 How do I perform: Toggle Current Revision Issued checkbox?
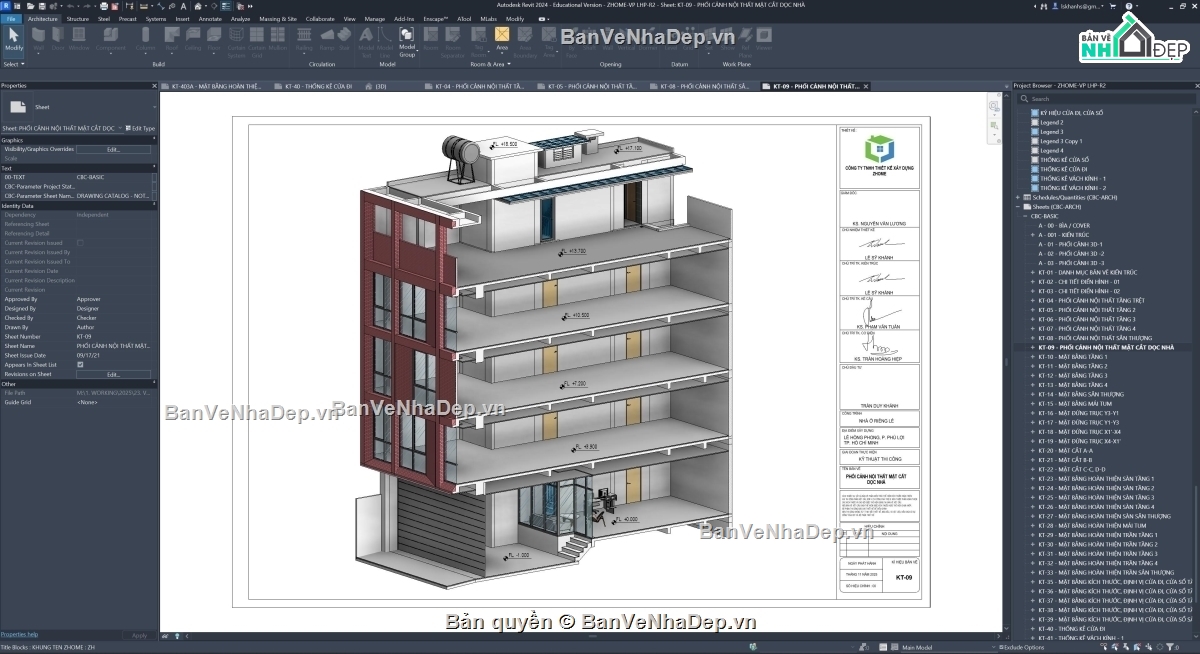pos(80,243)
